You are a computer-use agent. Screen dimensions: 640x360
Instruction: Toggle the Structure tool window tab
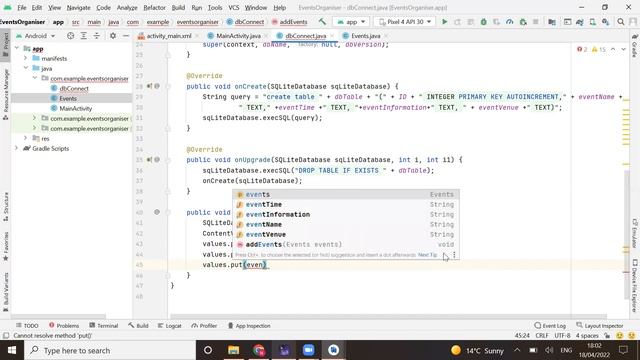[5, 207]
